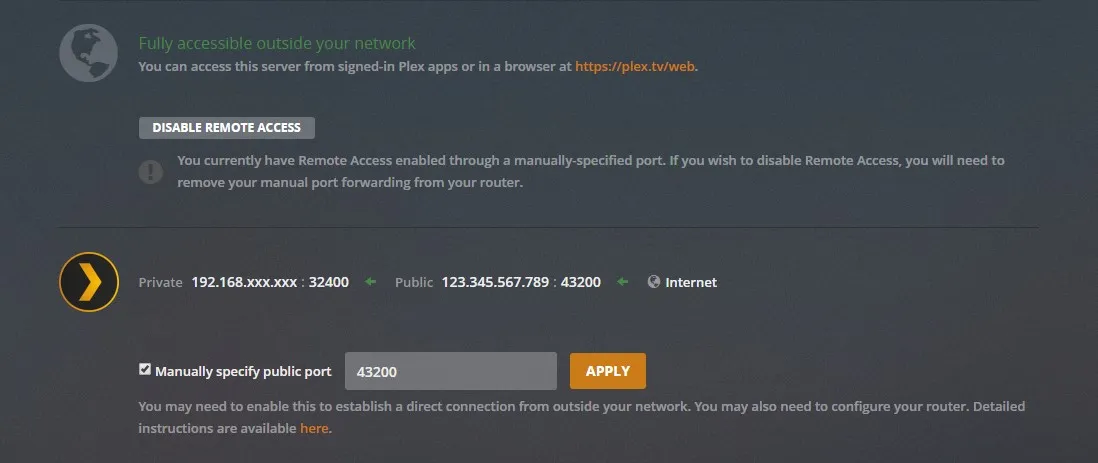
Task: Click the green arrow before the Internet globe
Action: (x=623, y=282)
